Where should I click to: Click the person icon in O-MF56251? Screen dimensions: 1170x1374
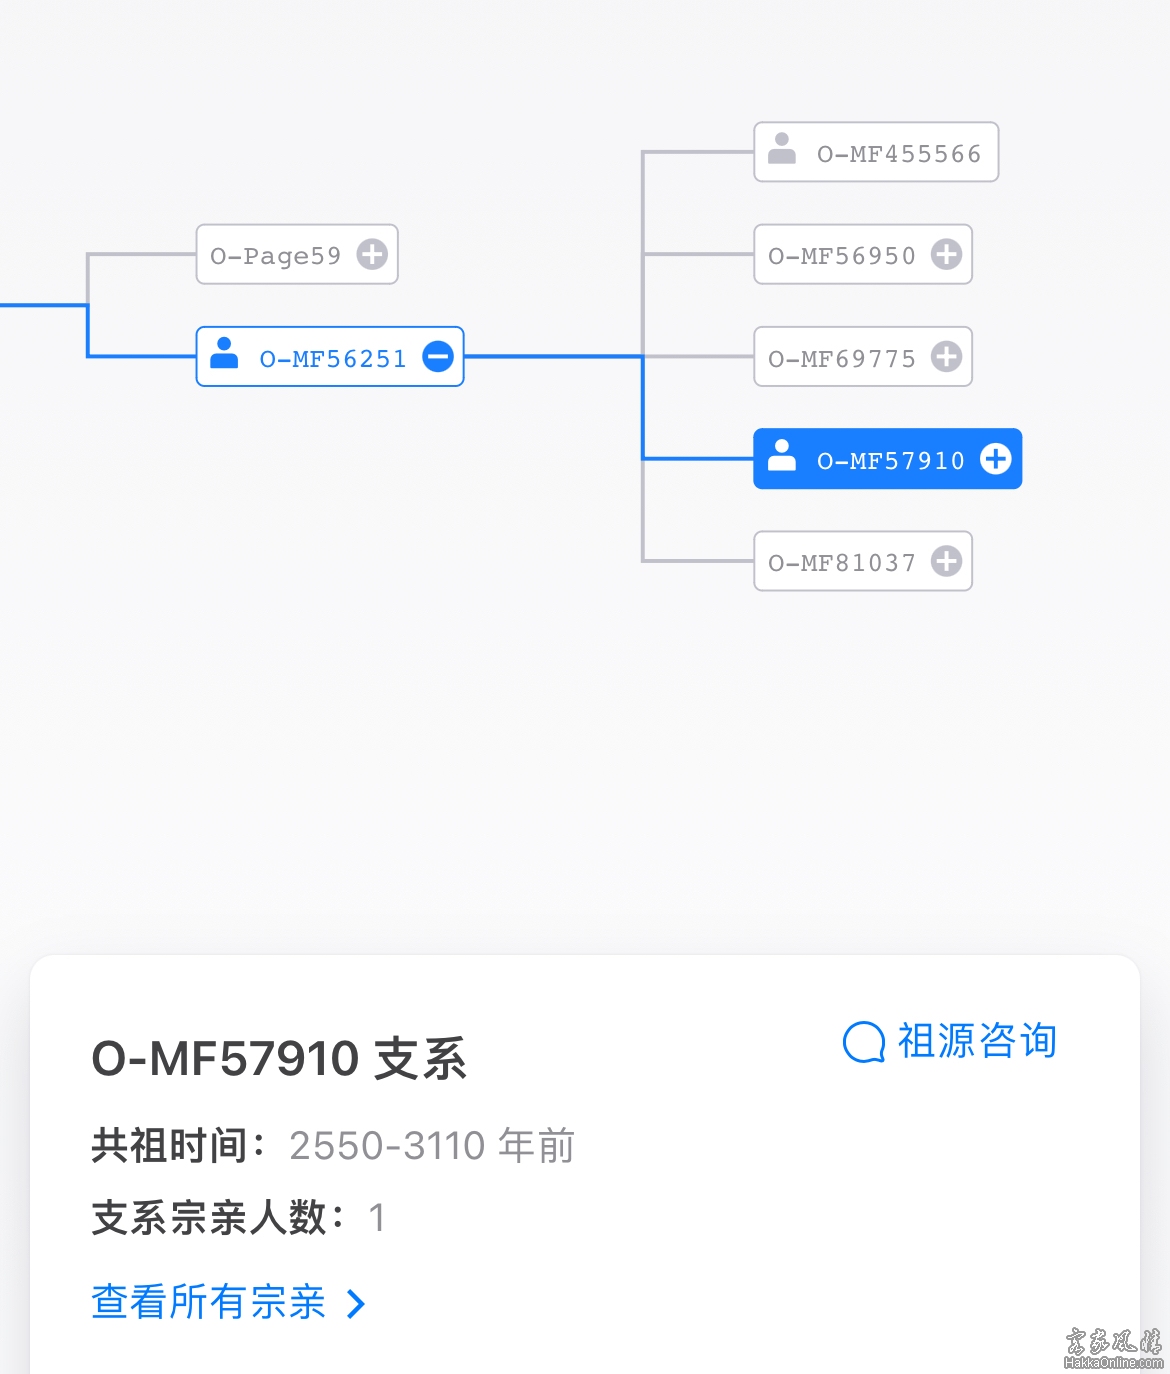[x=224, y=353]
